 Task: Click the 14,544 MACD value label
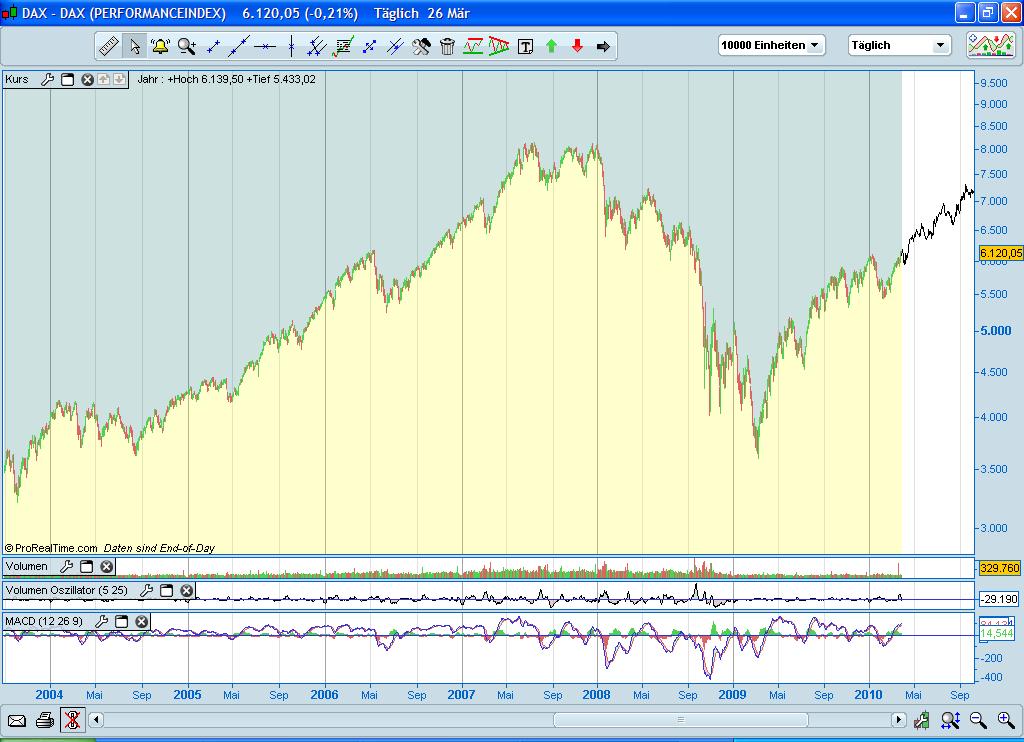coord(997,633)
